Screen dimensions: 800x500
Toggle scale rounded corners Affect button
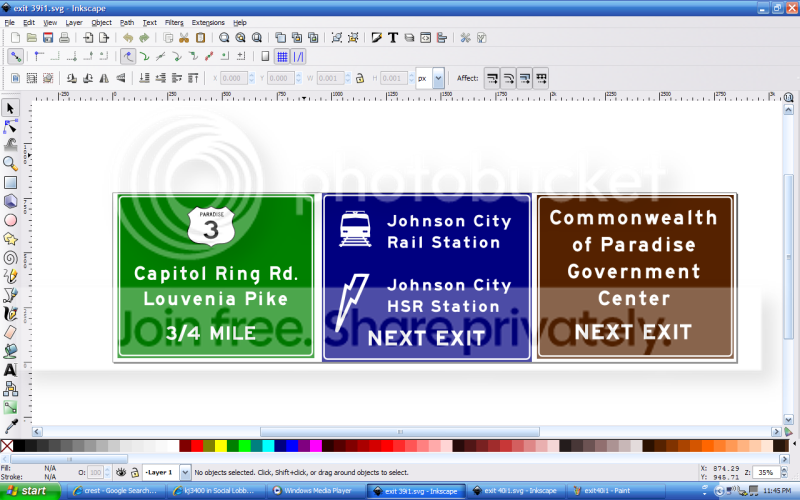508,78
